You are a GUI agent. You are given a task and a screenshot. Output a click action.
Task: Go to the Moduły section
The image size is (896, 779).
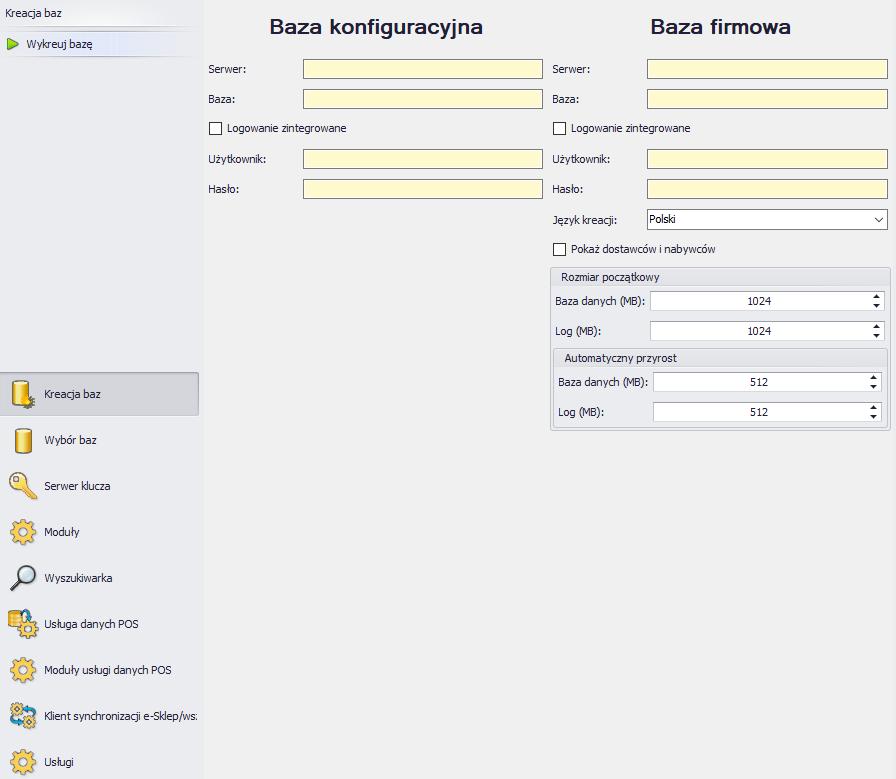pyautogui.click(x=99, y=532)
